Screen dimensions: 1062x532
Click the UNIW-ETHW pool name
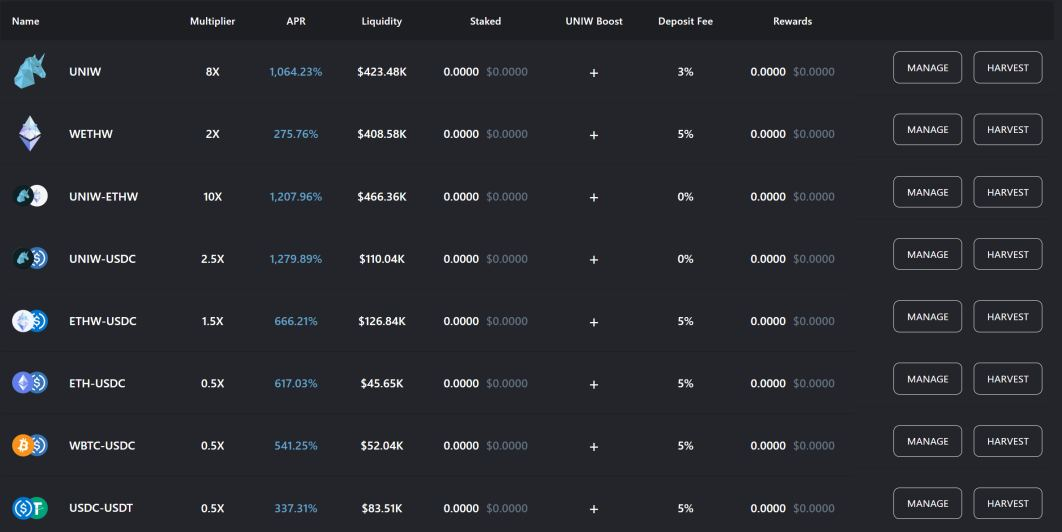click(104, 197)
